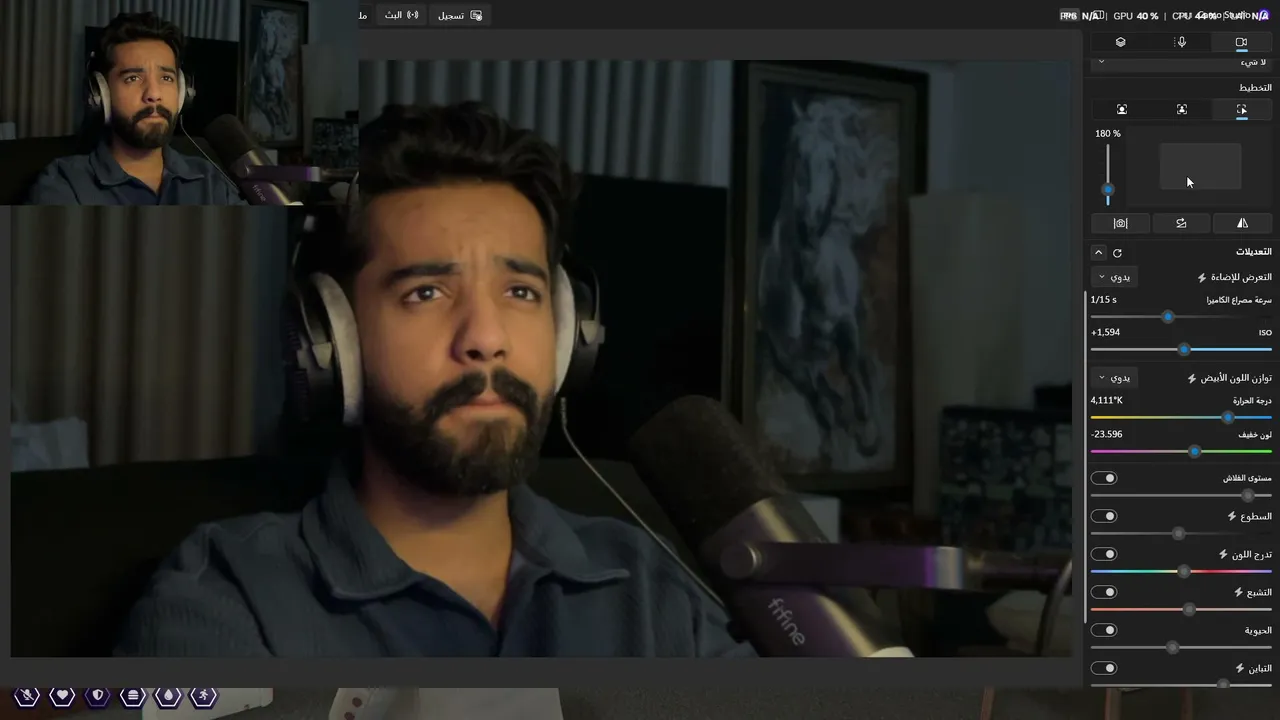Toggle the السطوع brightness switch

[1104, 516]
